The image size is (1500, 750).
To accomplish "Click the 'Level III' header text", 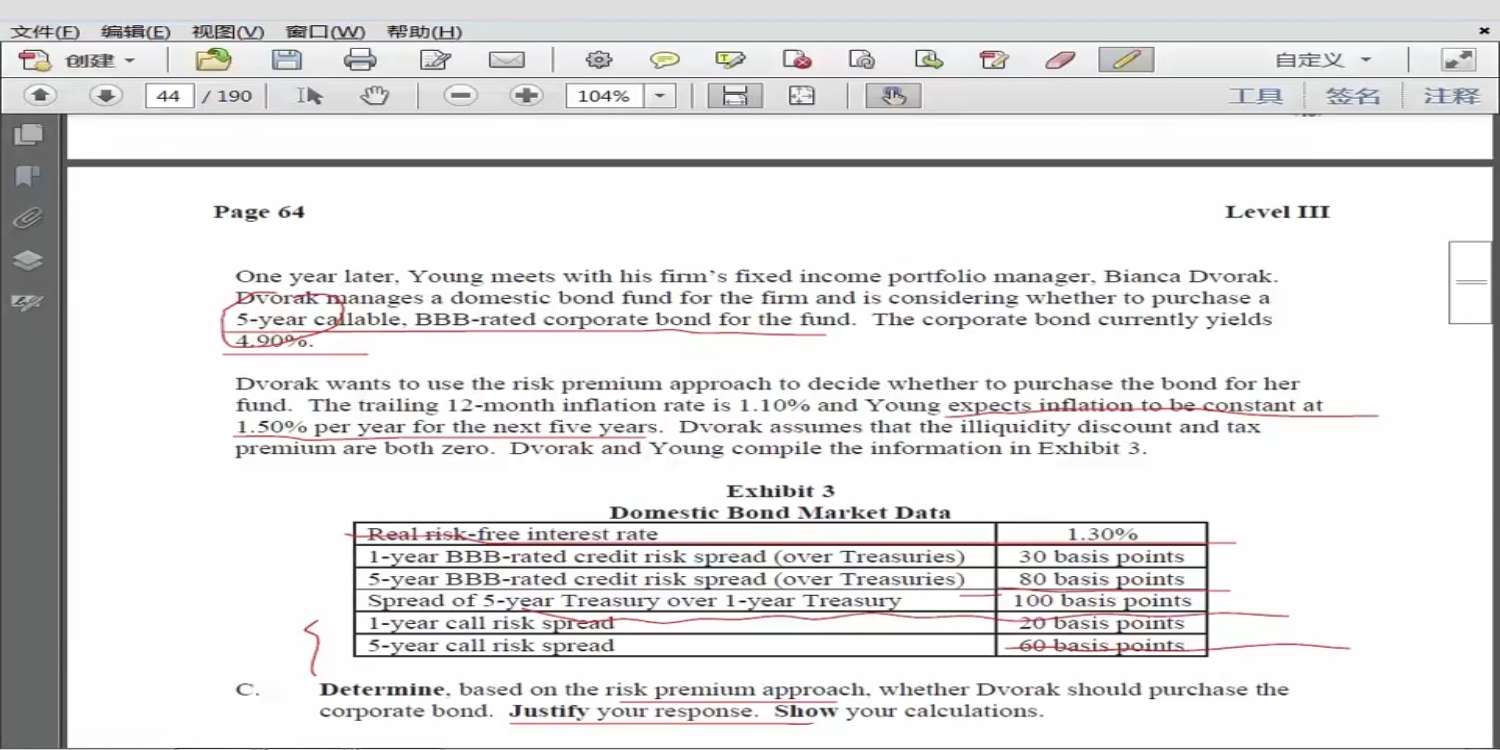I will (x=1278, y=212).
